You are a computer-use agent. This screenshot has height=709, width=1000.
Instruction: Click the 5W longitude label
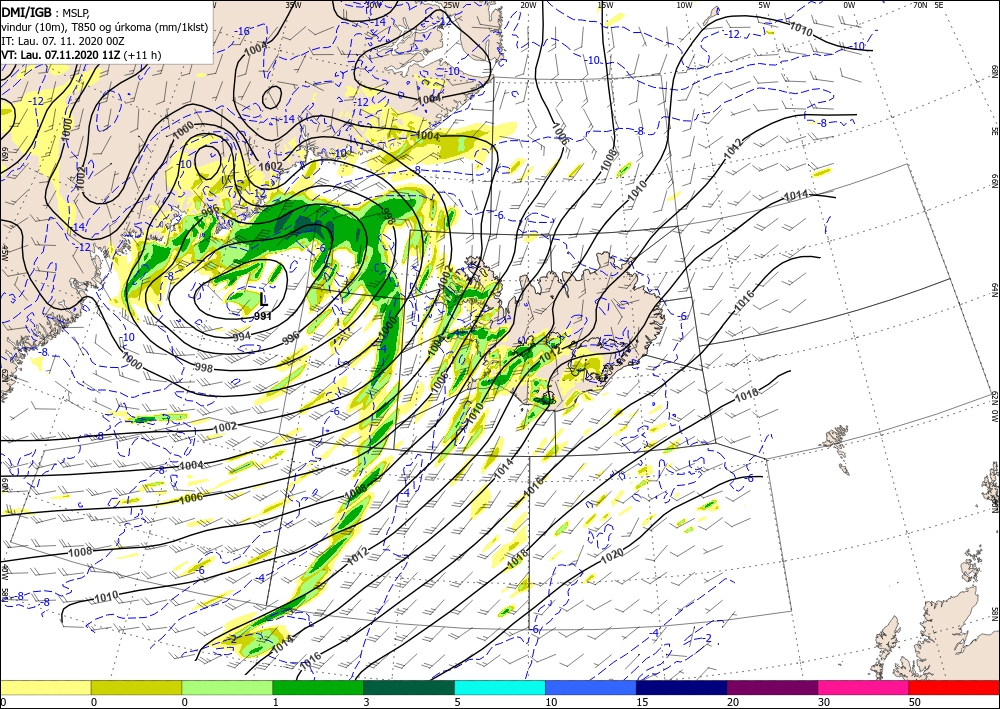pyautogui.click(x=765, y=4)
